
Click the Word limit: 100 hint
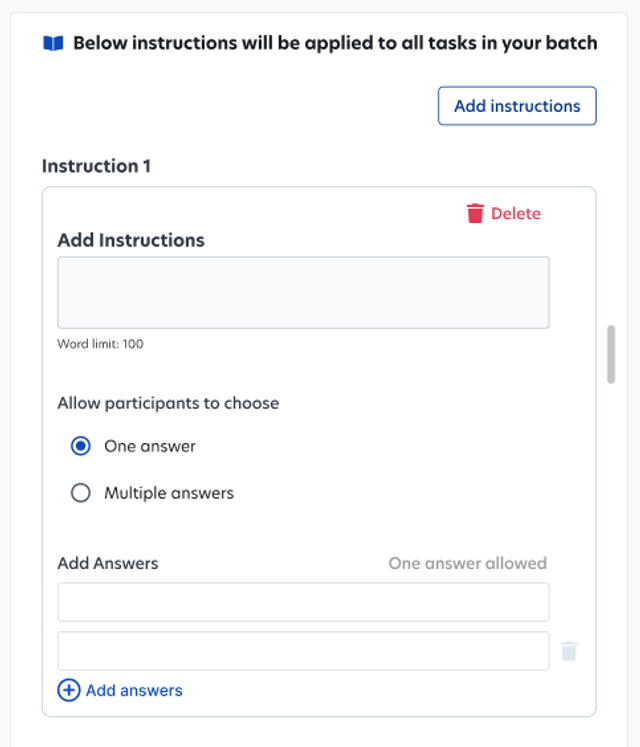click(x=101, y=344)
